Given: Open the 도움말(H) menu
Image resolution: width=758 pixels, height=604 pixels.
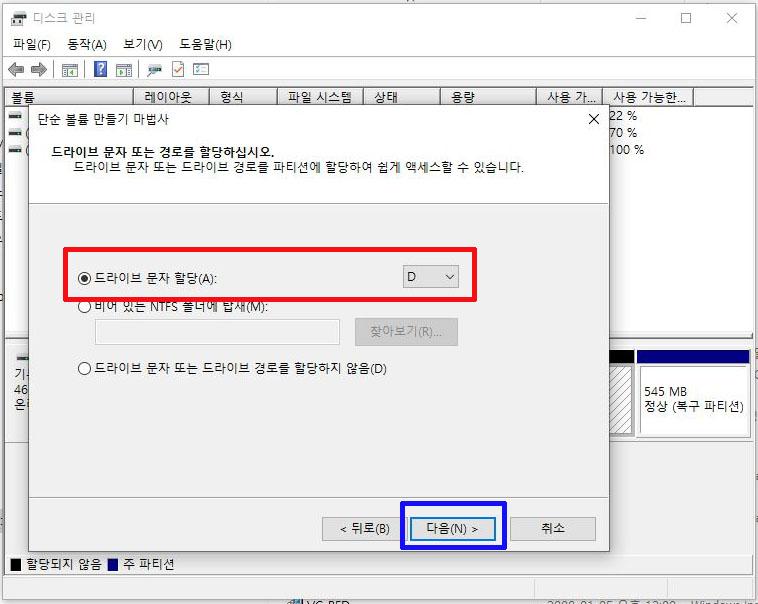Looking at the screenshot, I should [205, 44].
